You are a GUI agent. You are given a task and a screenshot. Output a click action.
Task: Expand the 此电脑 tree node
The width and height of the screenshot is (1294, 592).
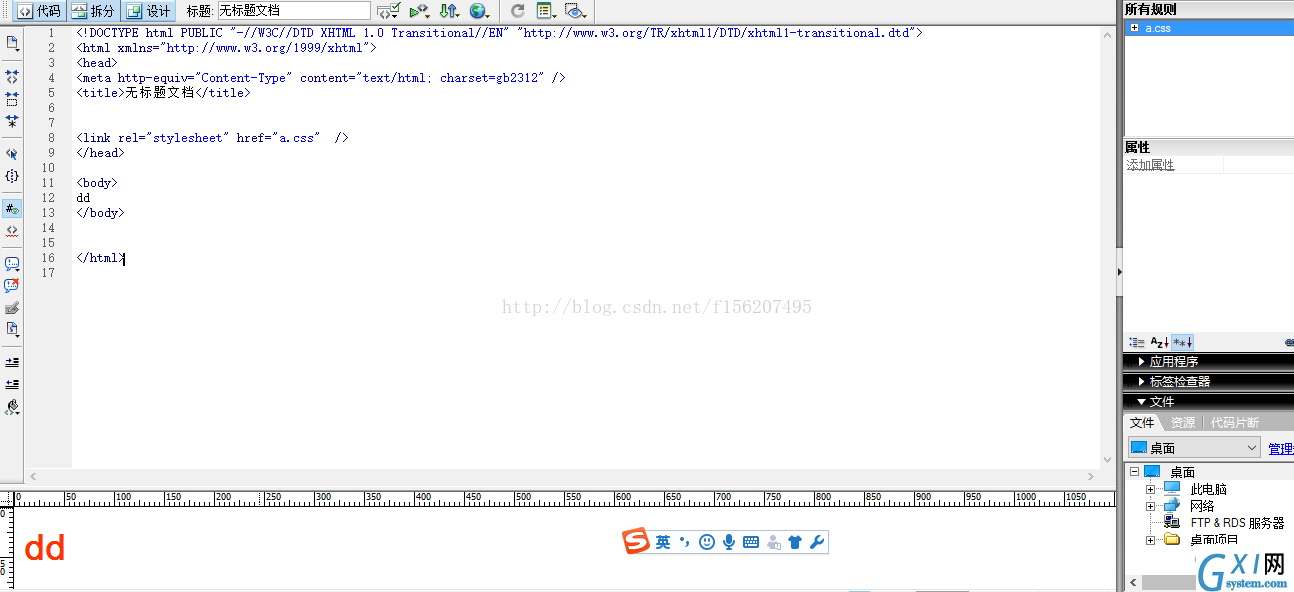point(1151,489)
